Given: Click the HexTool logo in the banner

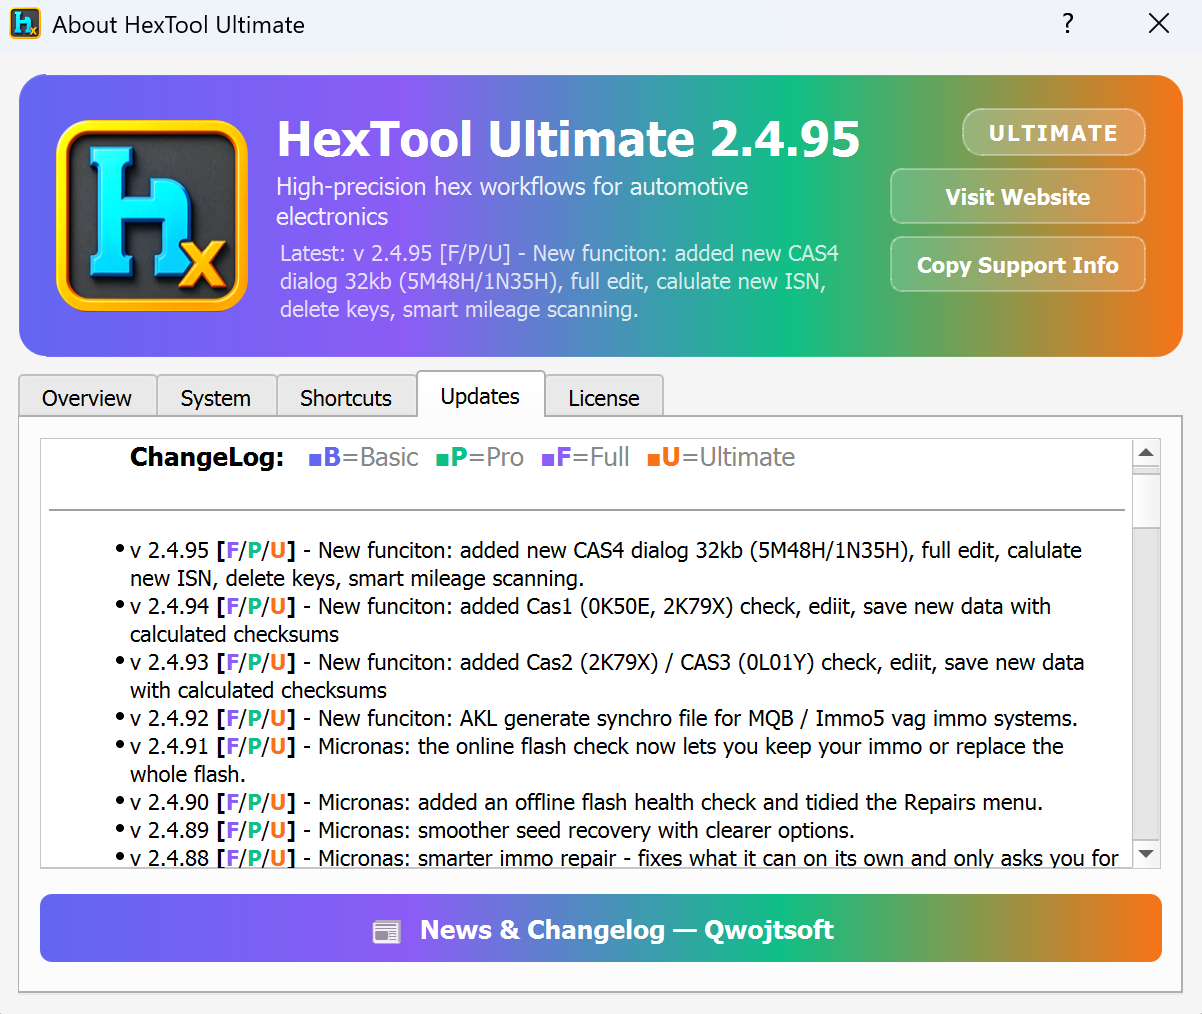Looking at the screenshot, I should (x=152, y=216).
